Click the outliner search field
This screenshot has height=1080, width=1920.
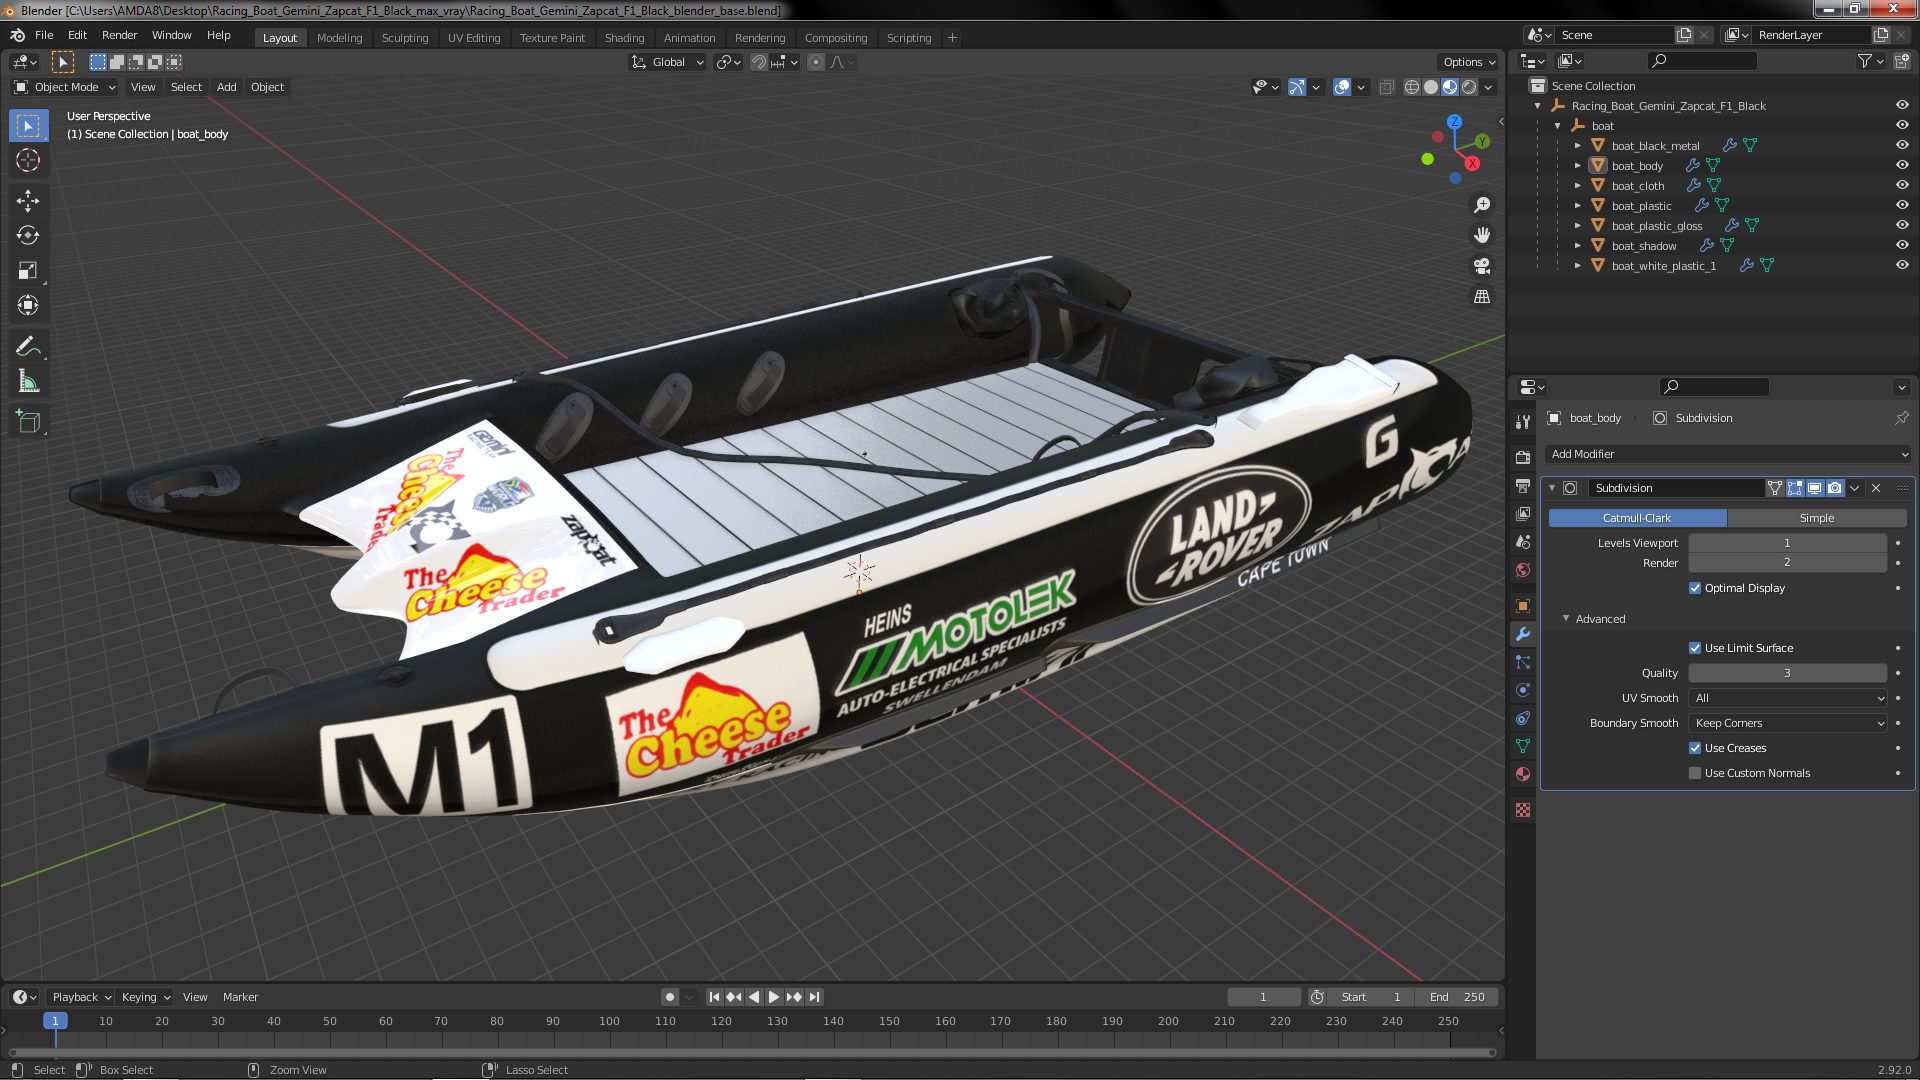point(1702,61)
